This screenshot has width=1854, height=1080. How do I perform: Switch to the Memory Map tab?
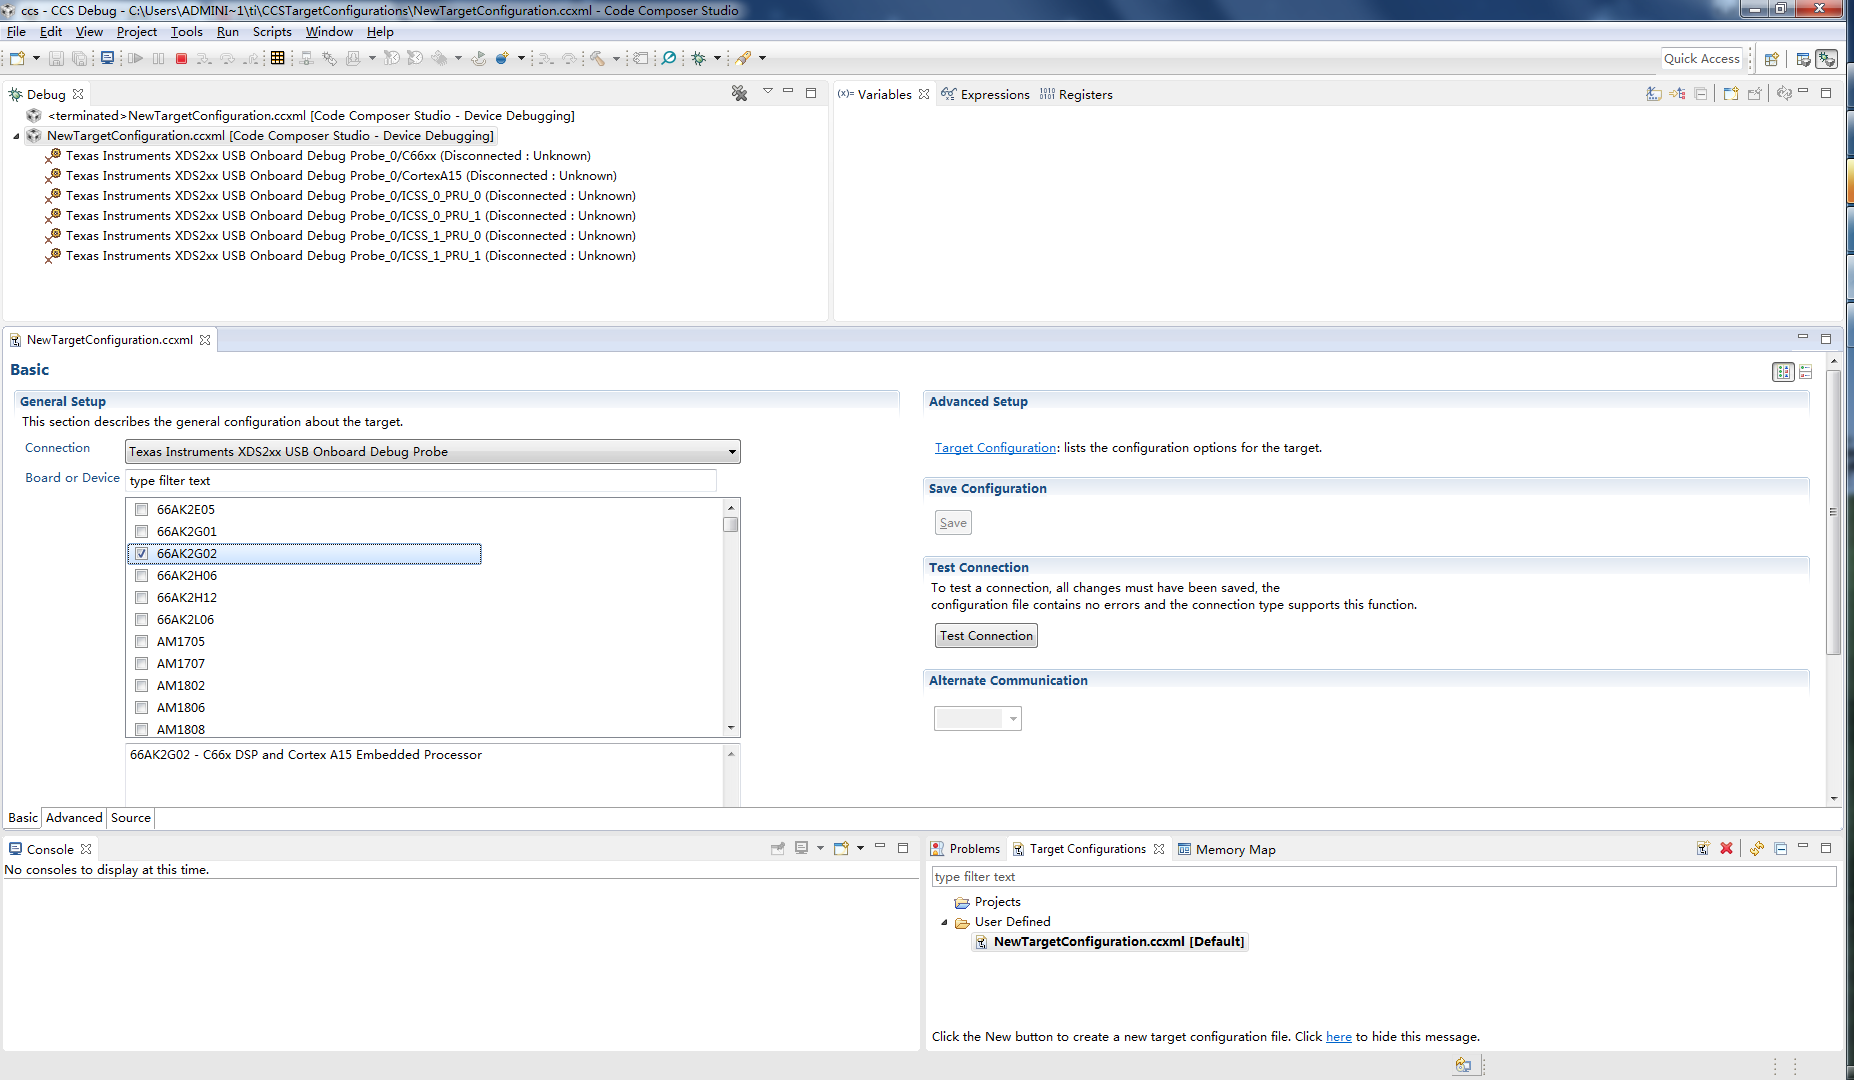[1227, 849]
